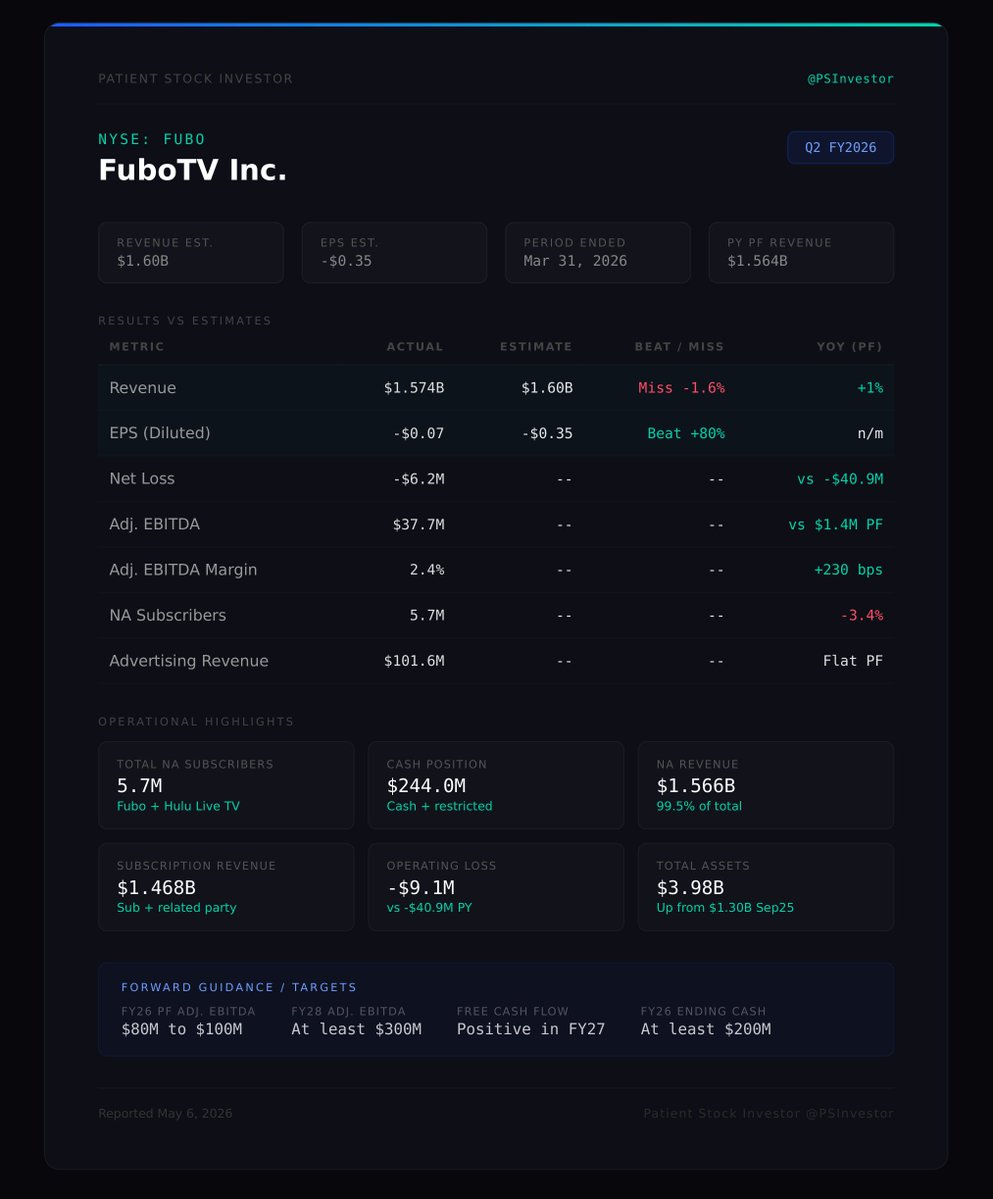Click the NYSE: FUBO ticker label
The image size is (993, 1199).
(x=151, y=139)
